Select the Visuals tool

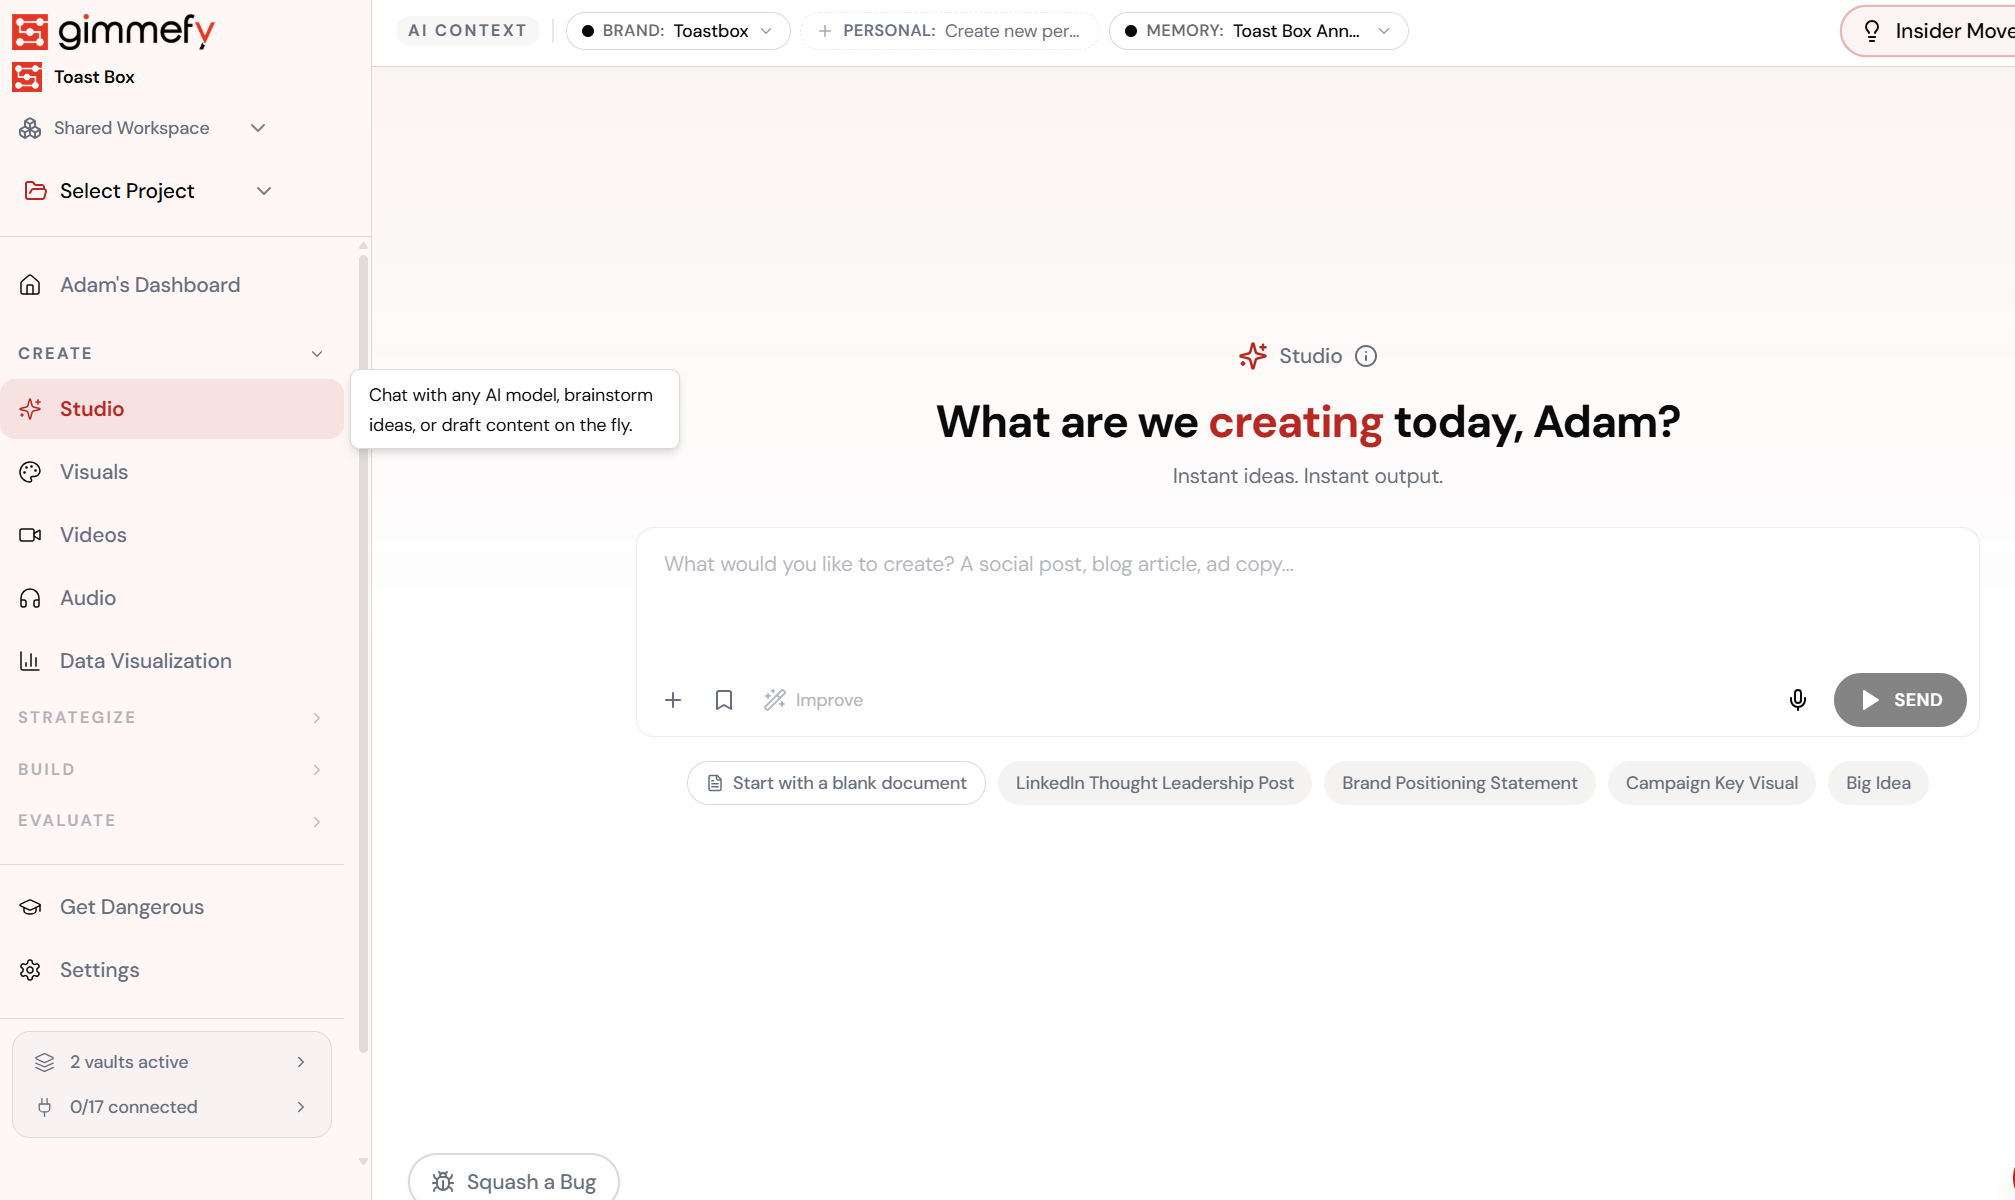[x=93, y=471]
